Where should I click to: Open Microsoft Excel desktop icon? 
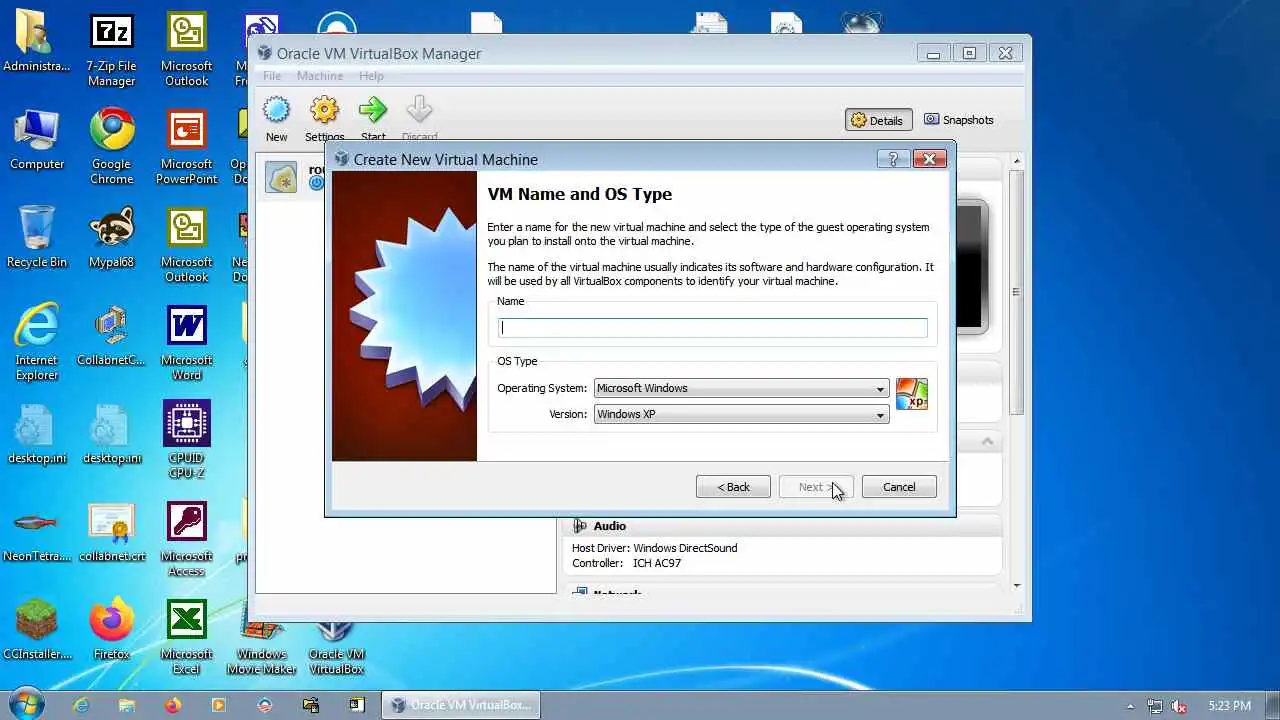pyautogui.click(x=186, y=638)
